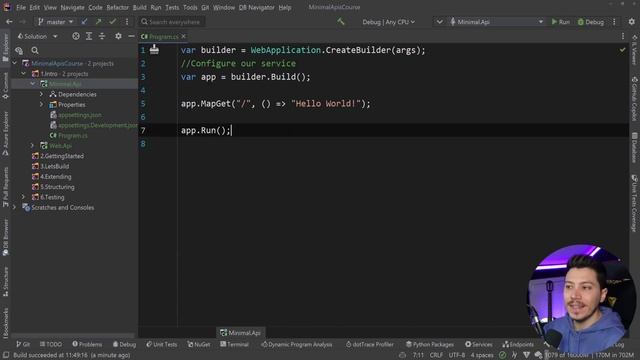Click Expand All in Solution explorer toolbar
Image resolution: width=640 pixels, height=360 pixels.
pos(89,36)
